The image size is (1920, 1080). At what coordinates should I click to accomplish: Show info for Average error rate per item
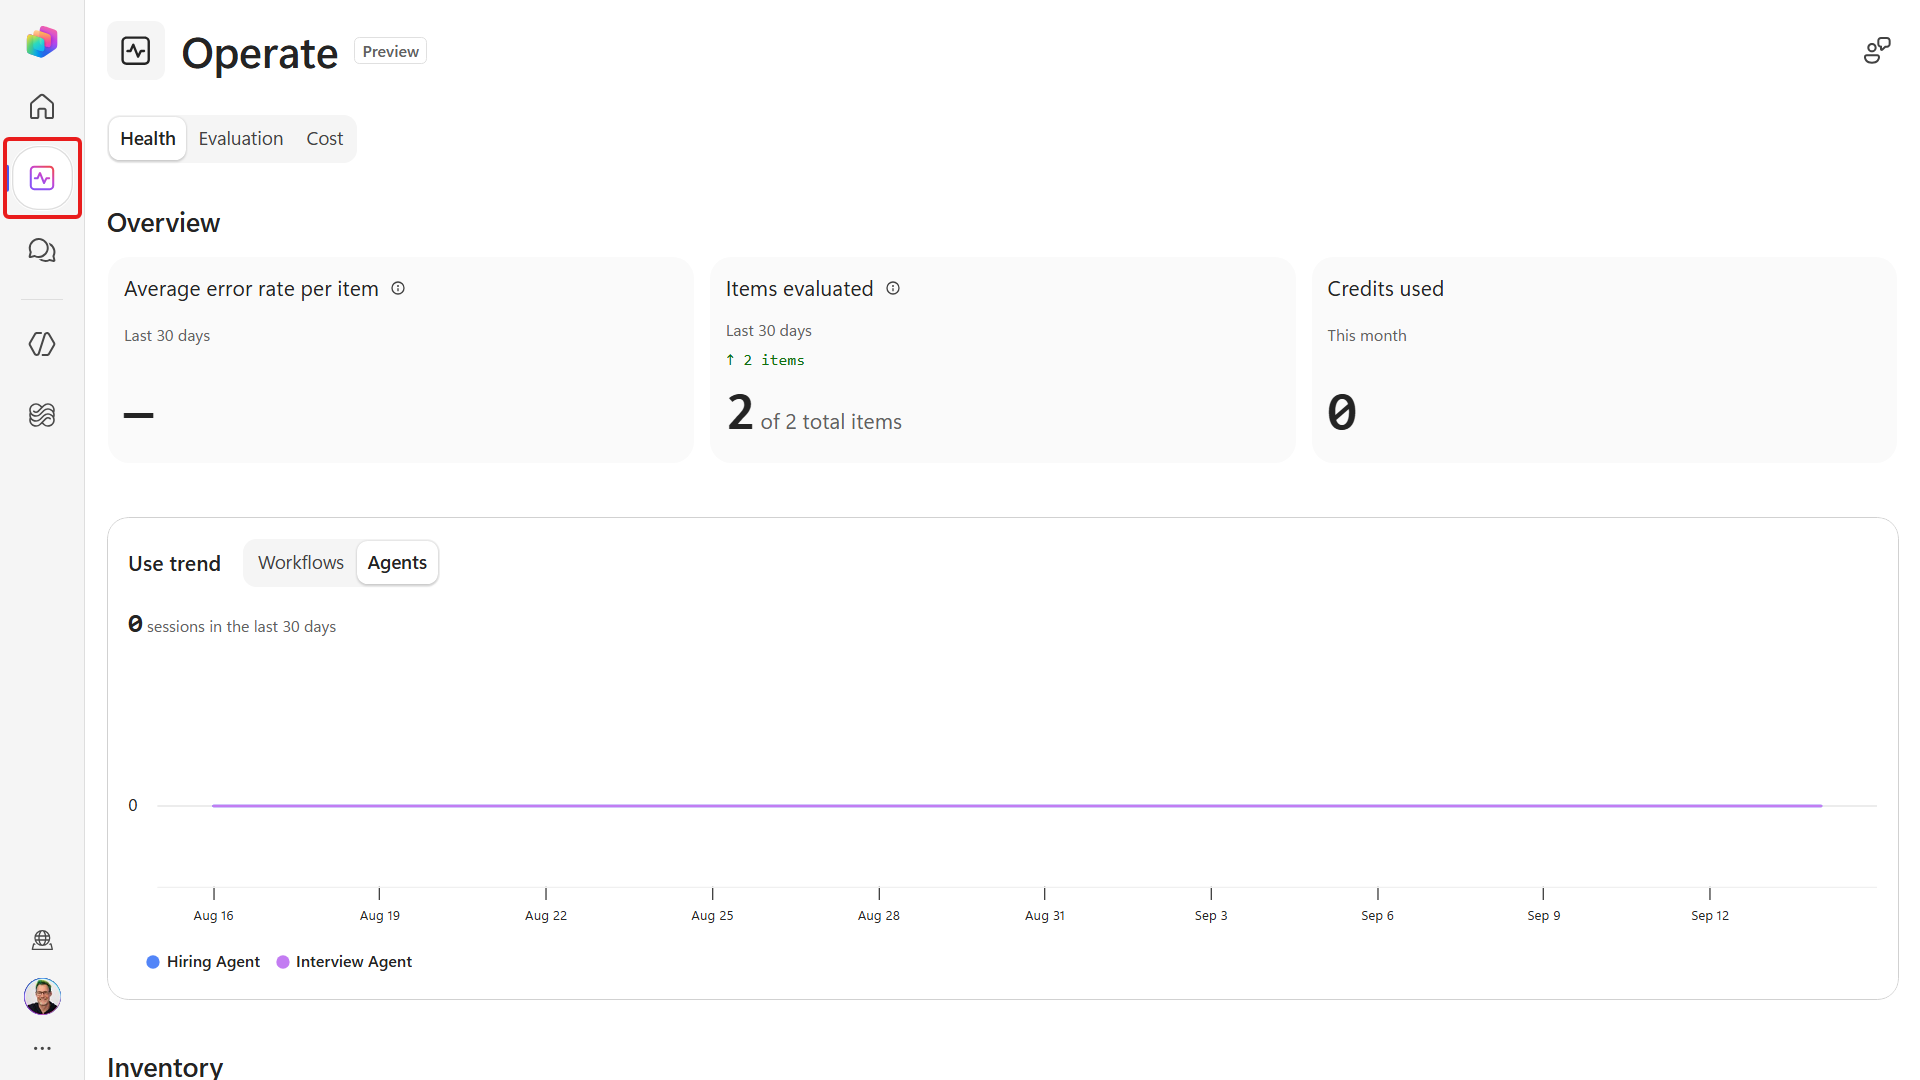coord(398,288)
